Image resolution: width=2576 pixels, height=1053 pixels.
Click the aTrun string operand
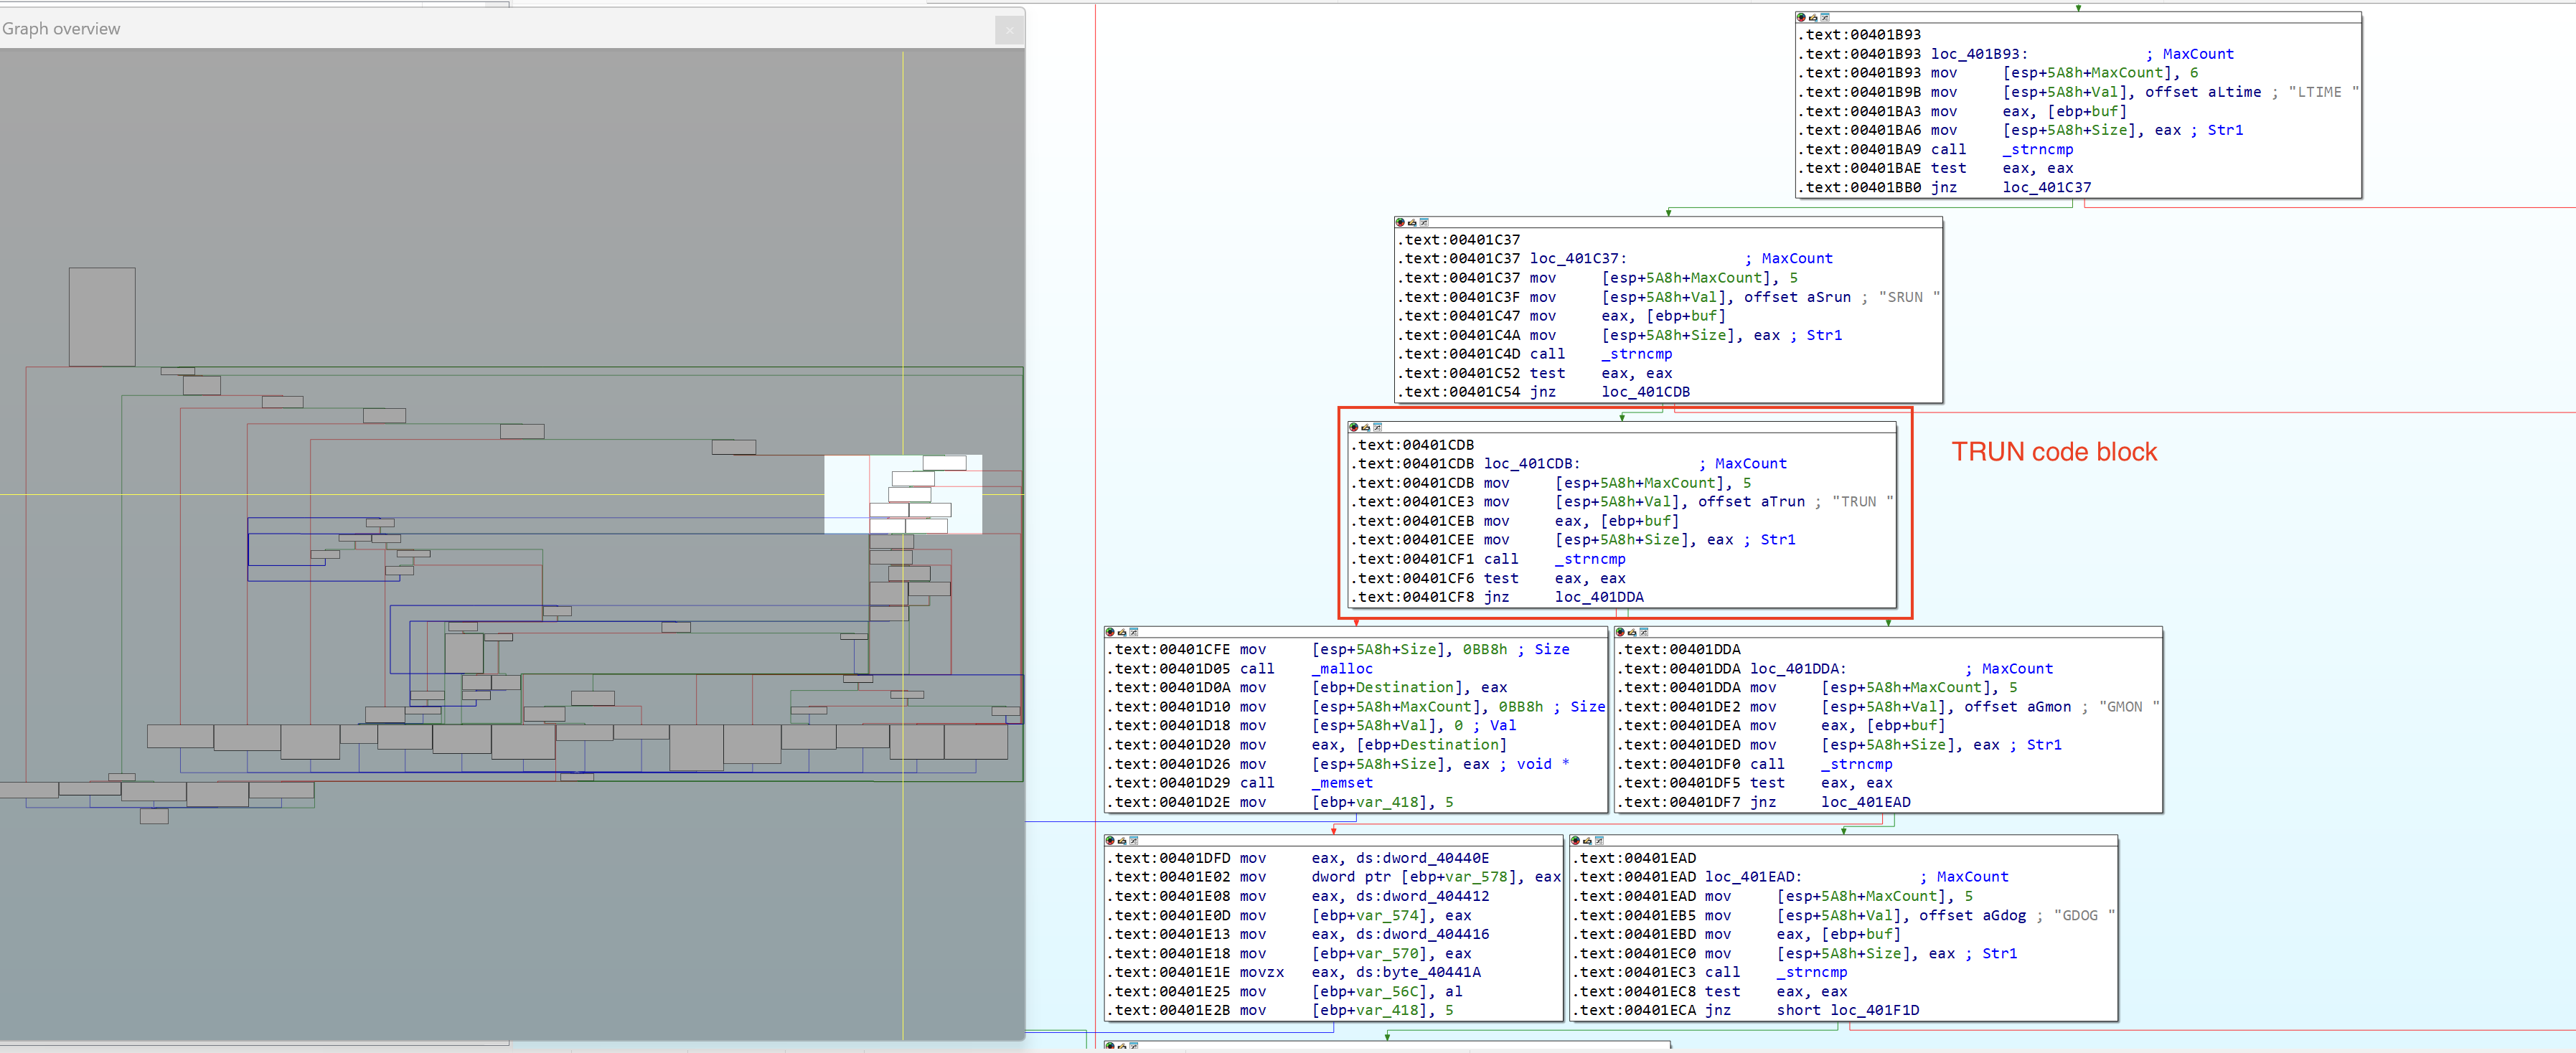pos(1785,502)
